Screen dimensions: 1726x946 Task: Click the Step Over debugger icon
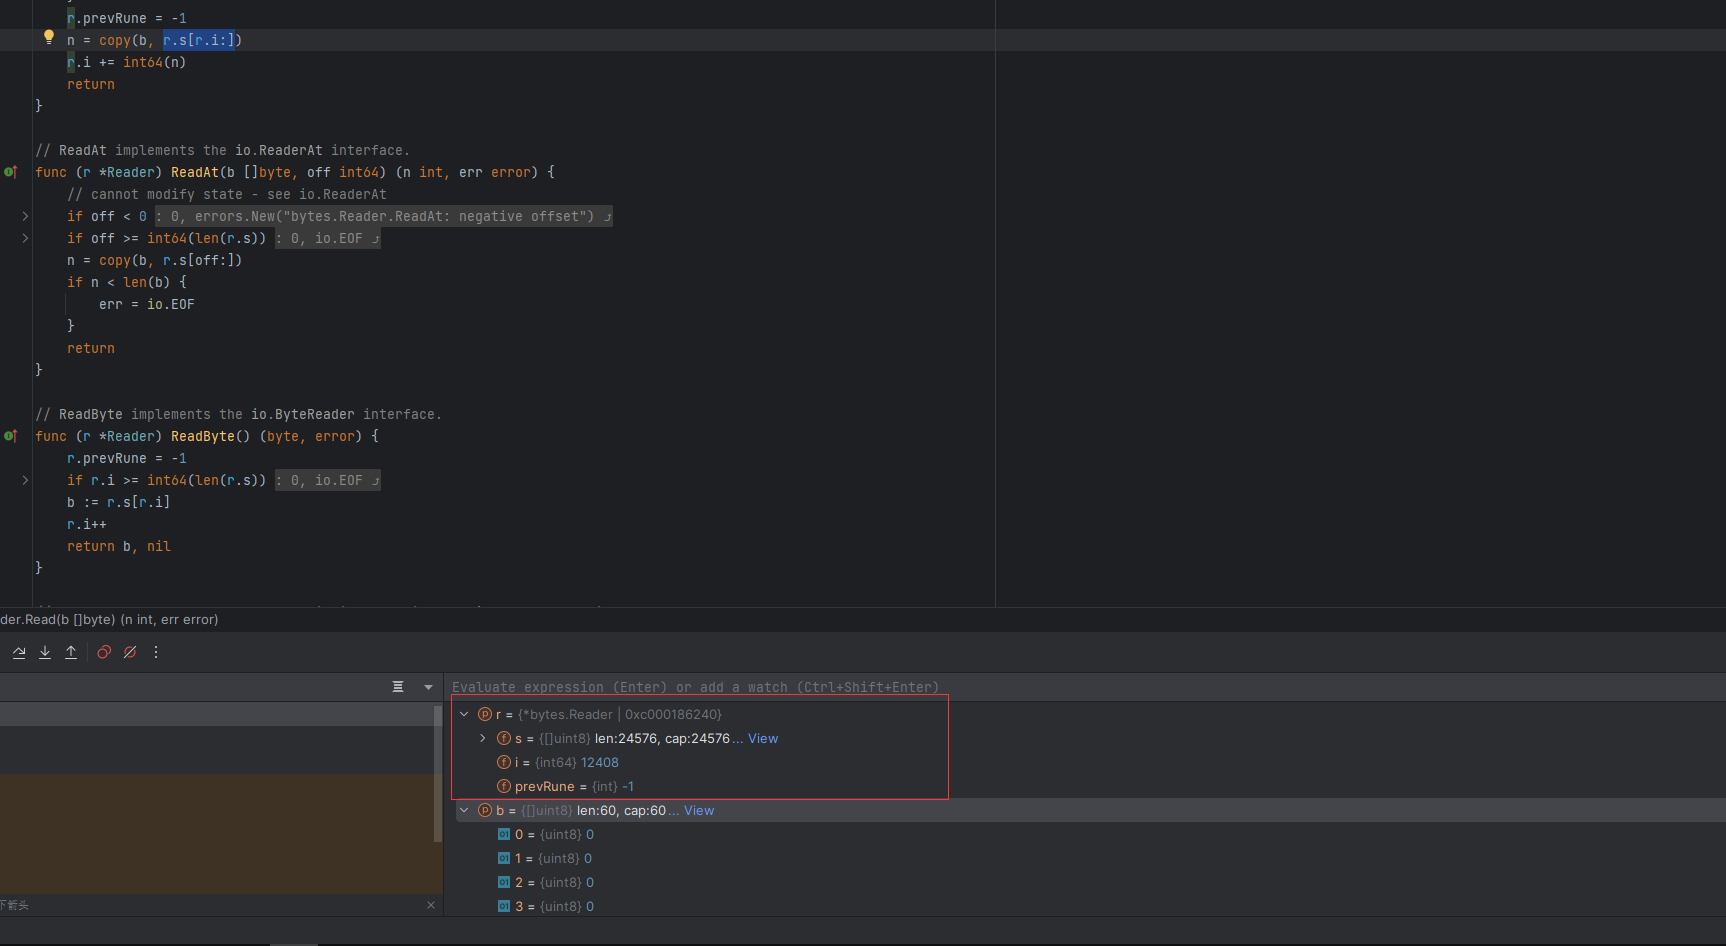point(19,652)
